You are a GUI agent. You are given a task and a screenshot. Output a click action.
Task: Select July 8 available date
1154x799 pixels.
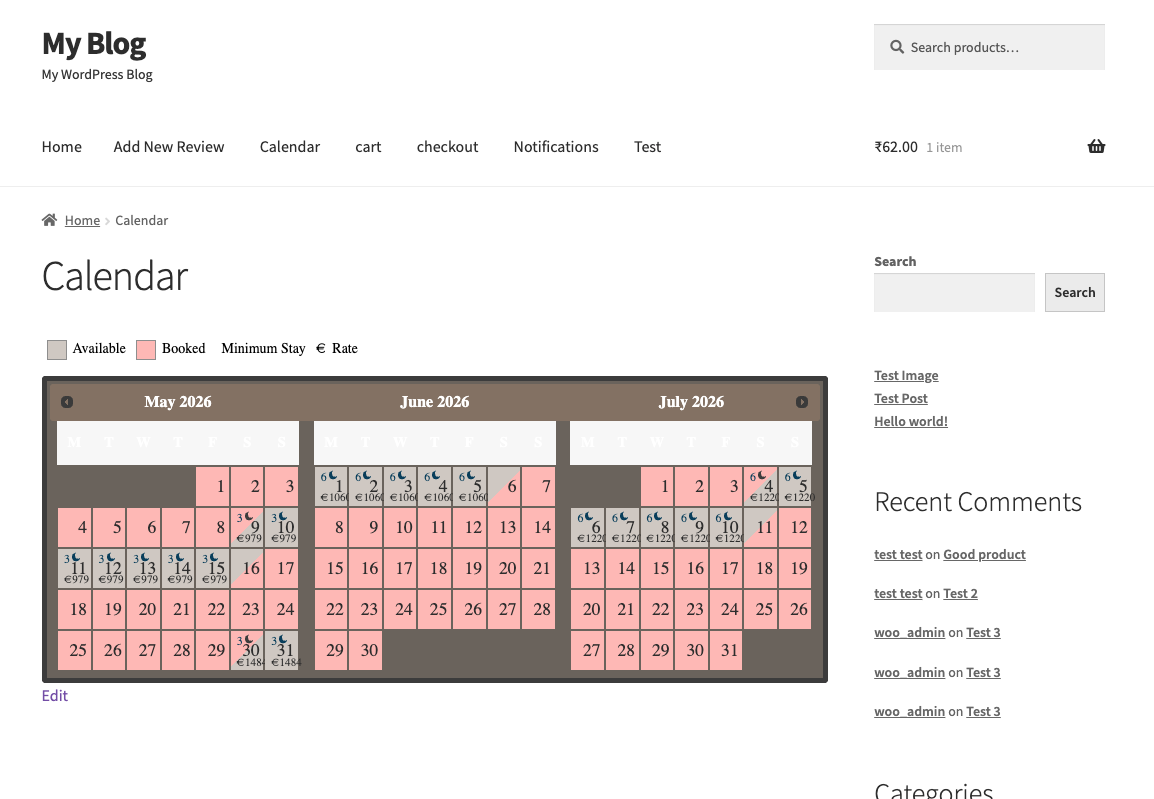click(659, 527)
